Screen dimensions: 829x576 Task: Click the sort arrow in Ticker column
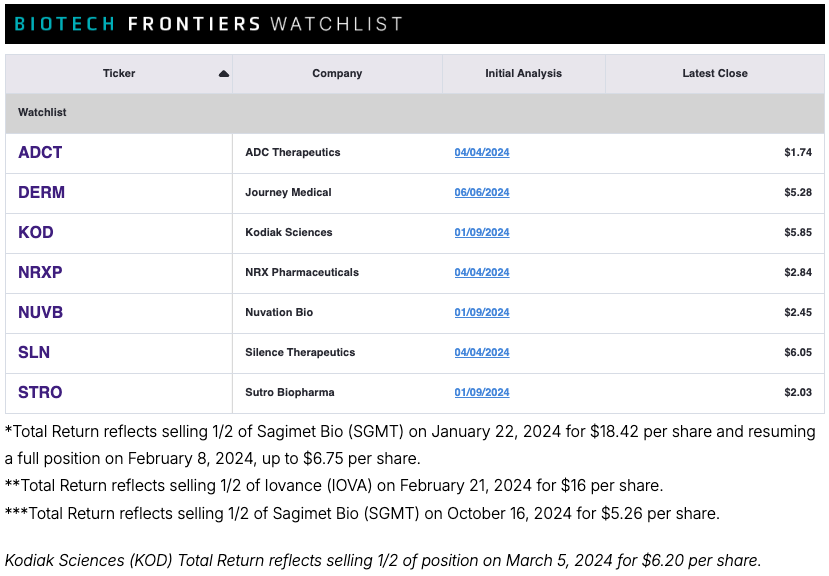pos(224,74)
